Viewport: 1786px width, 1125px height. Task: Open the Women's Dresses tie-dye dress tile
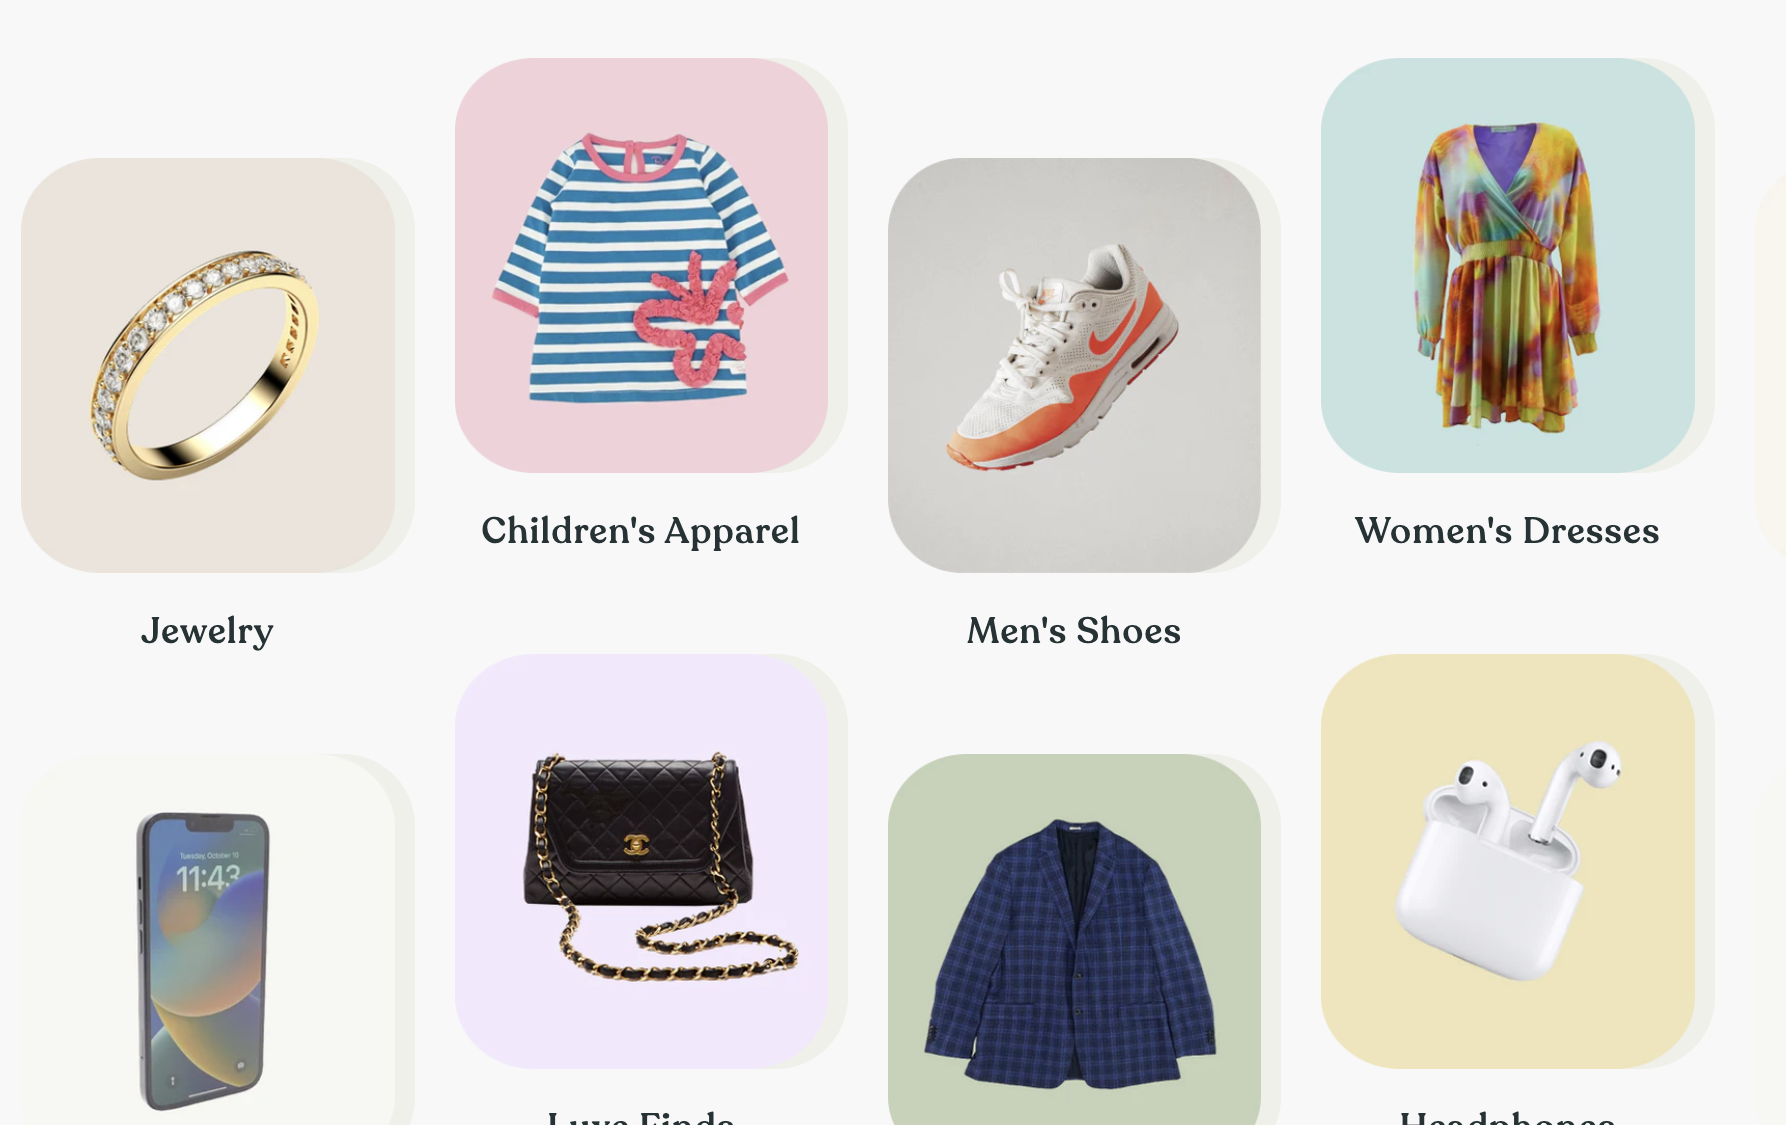[x=1508, y=265]
